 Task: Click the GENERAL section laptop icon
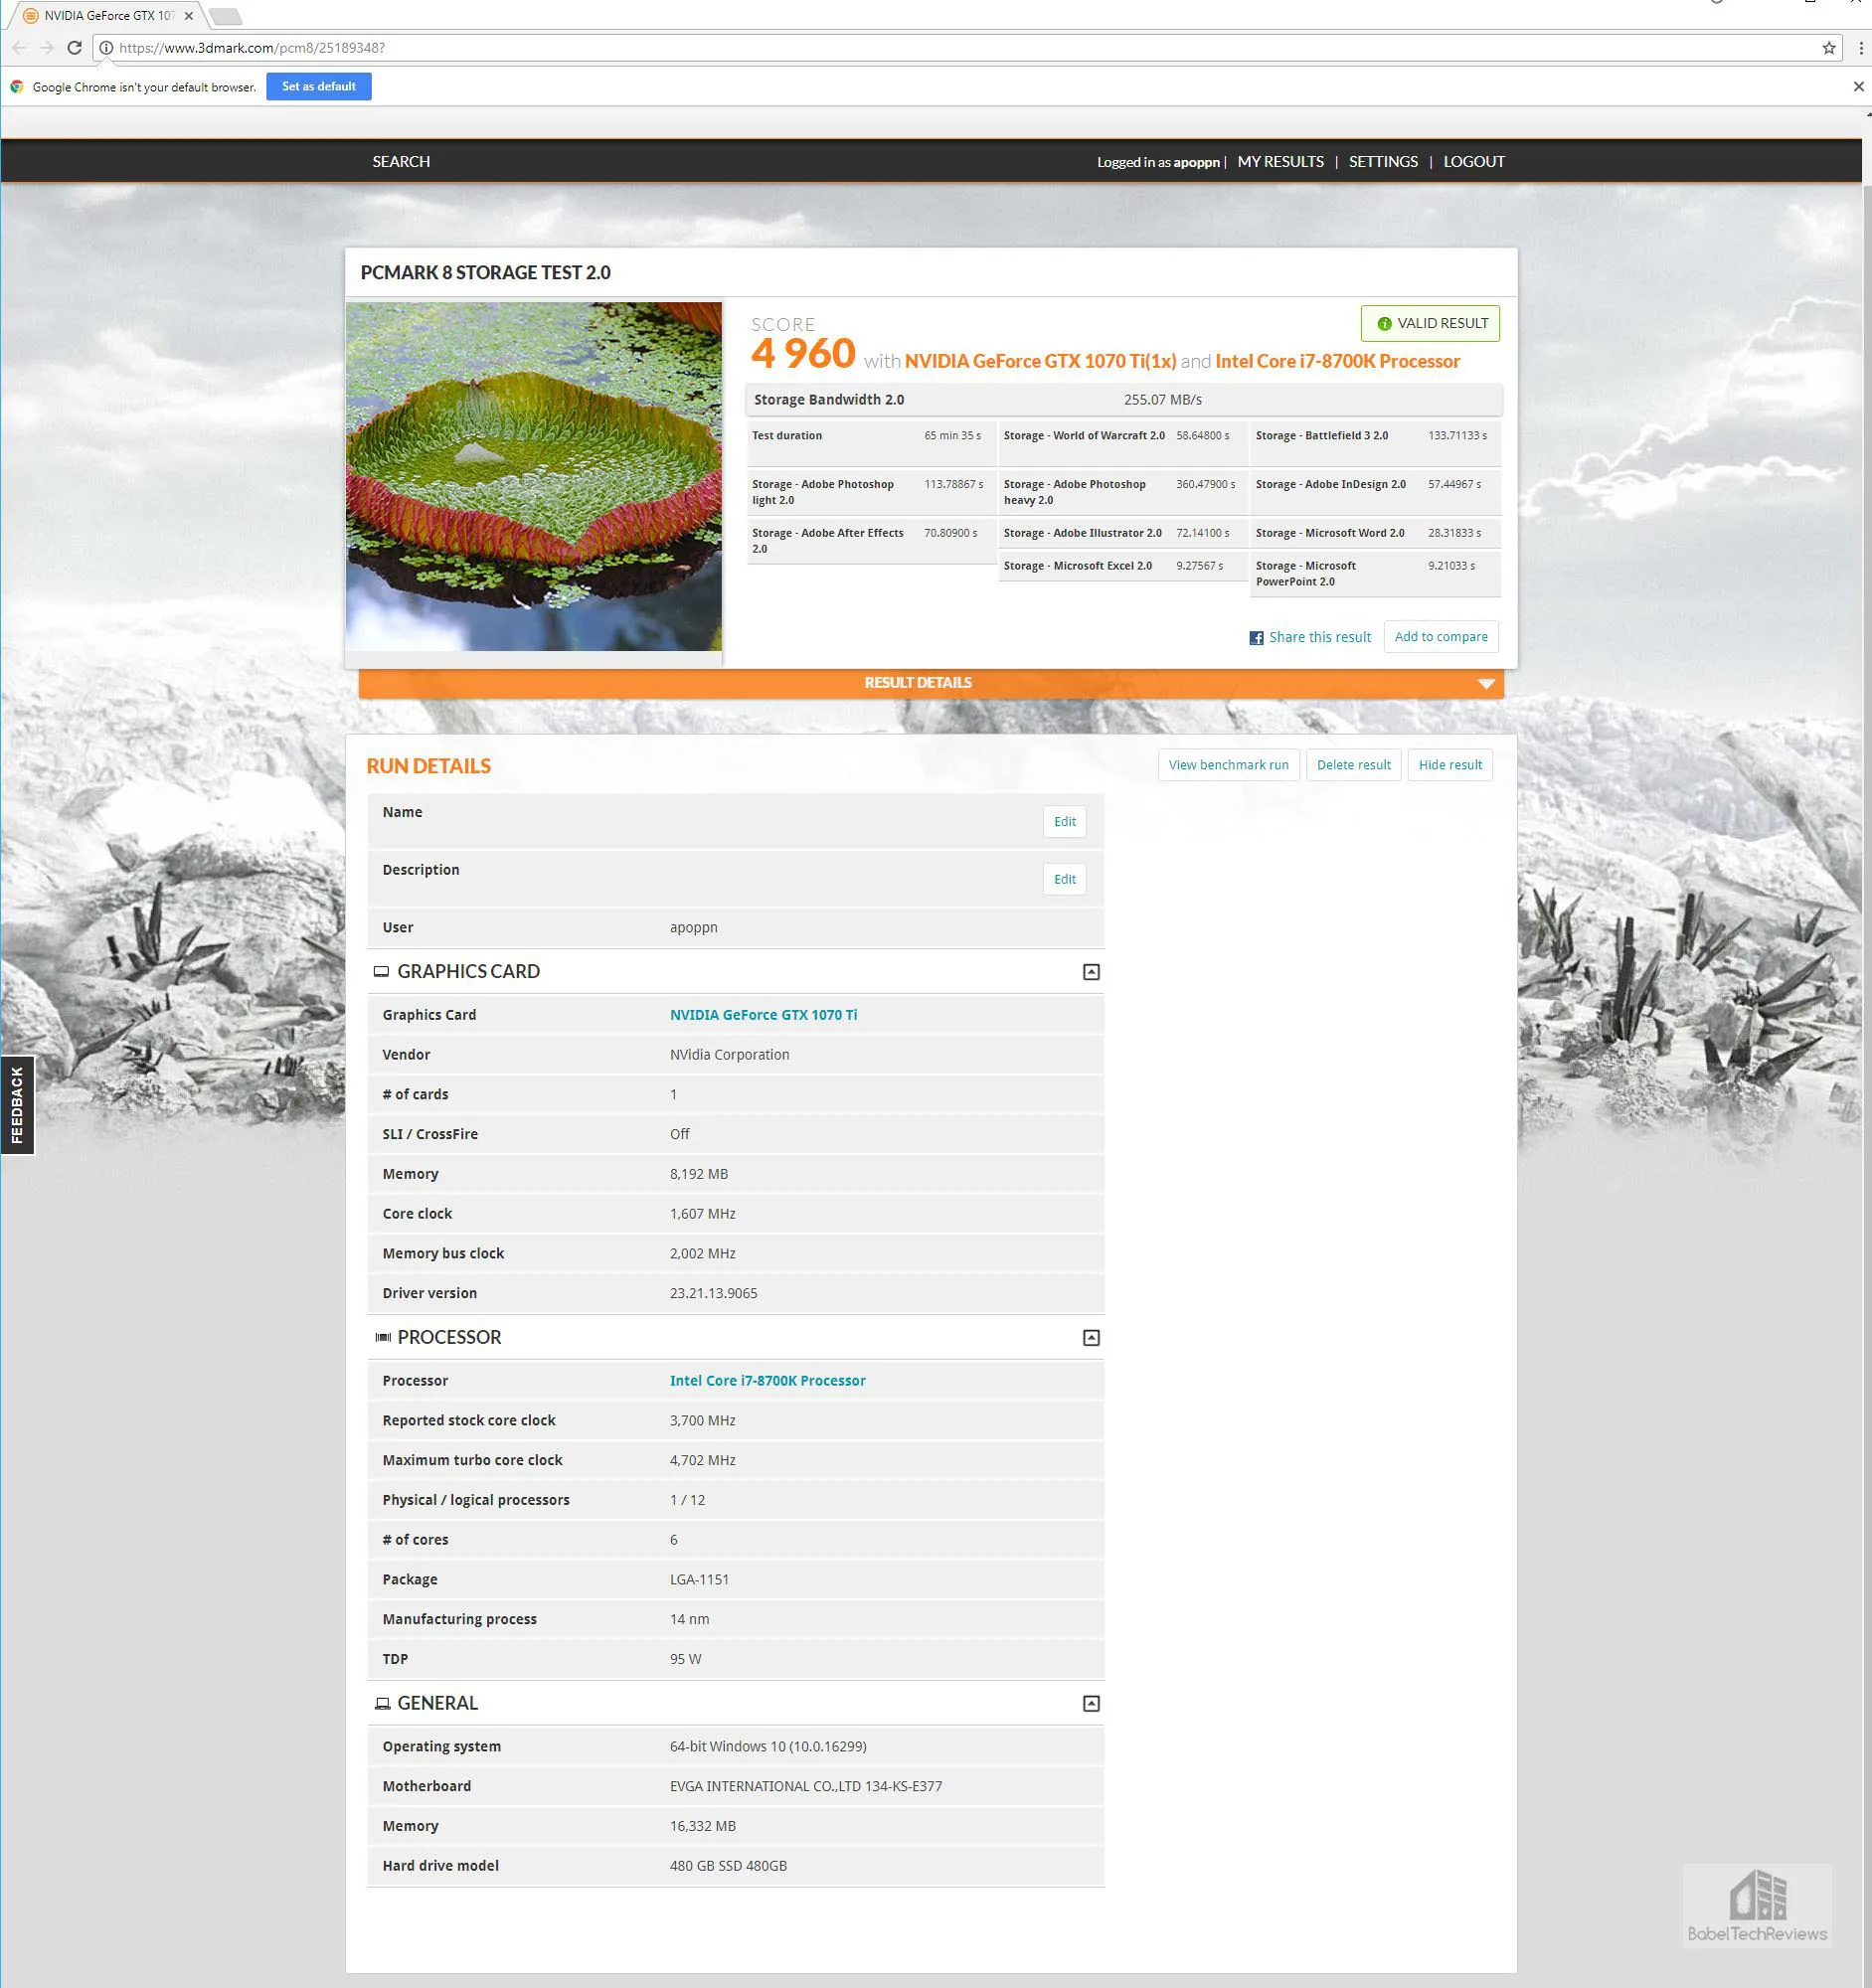click(381, 1704)
